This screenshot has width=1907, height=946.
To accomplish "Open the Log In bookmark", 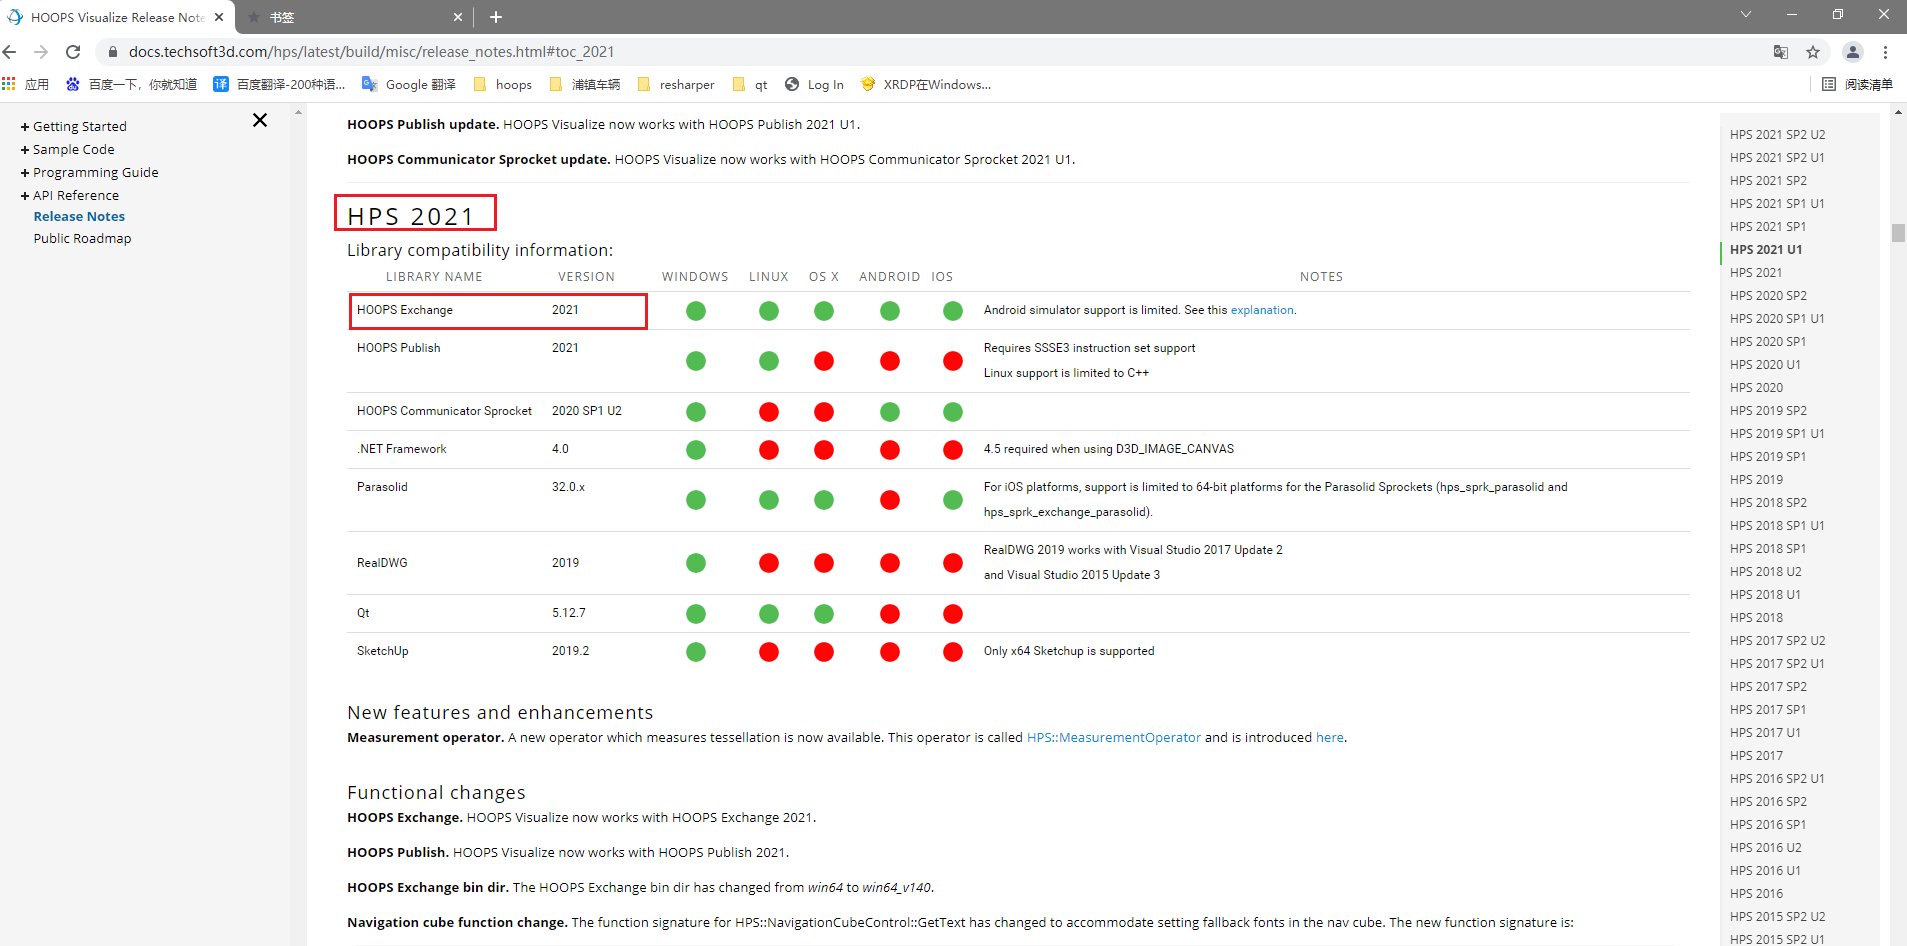I will click(x=814, y=84).
